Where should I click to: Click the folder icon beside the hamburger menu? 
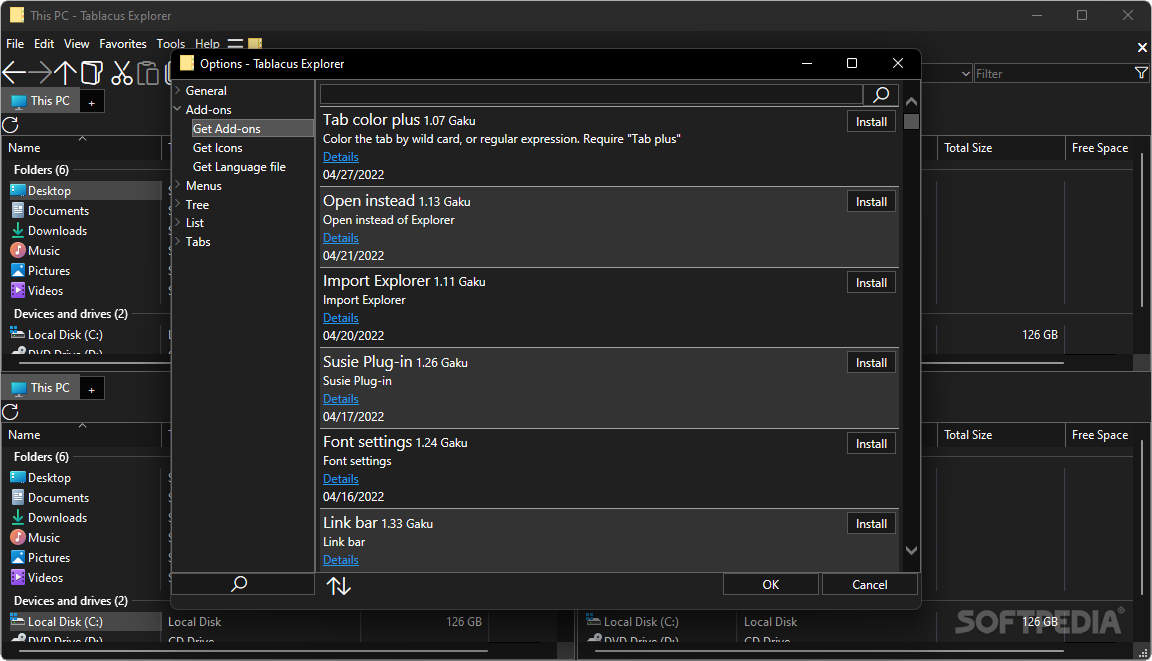(255, 43)
